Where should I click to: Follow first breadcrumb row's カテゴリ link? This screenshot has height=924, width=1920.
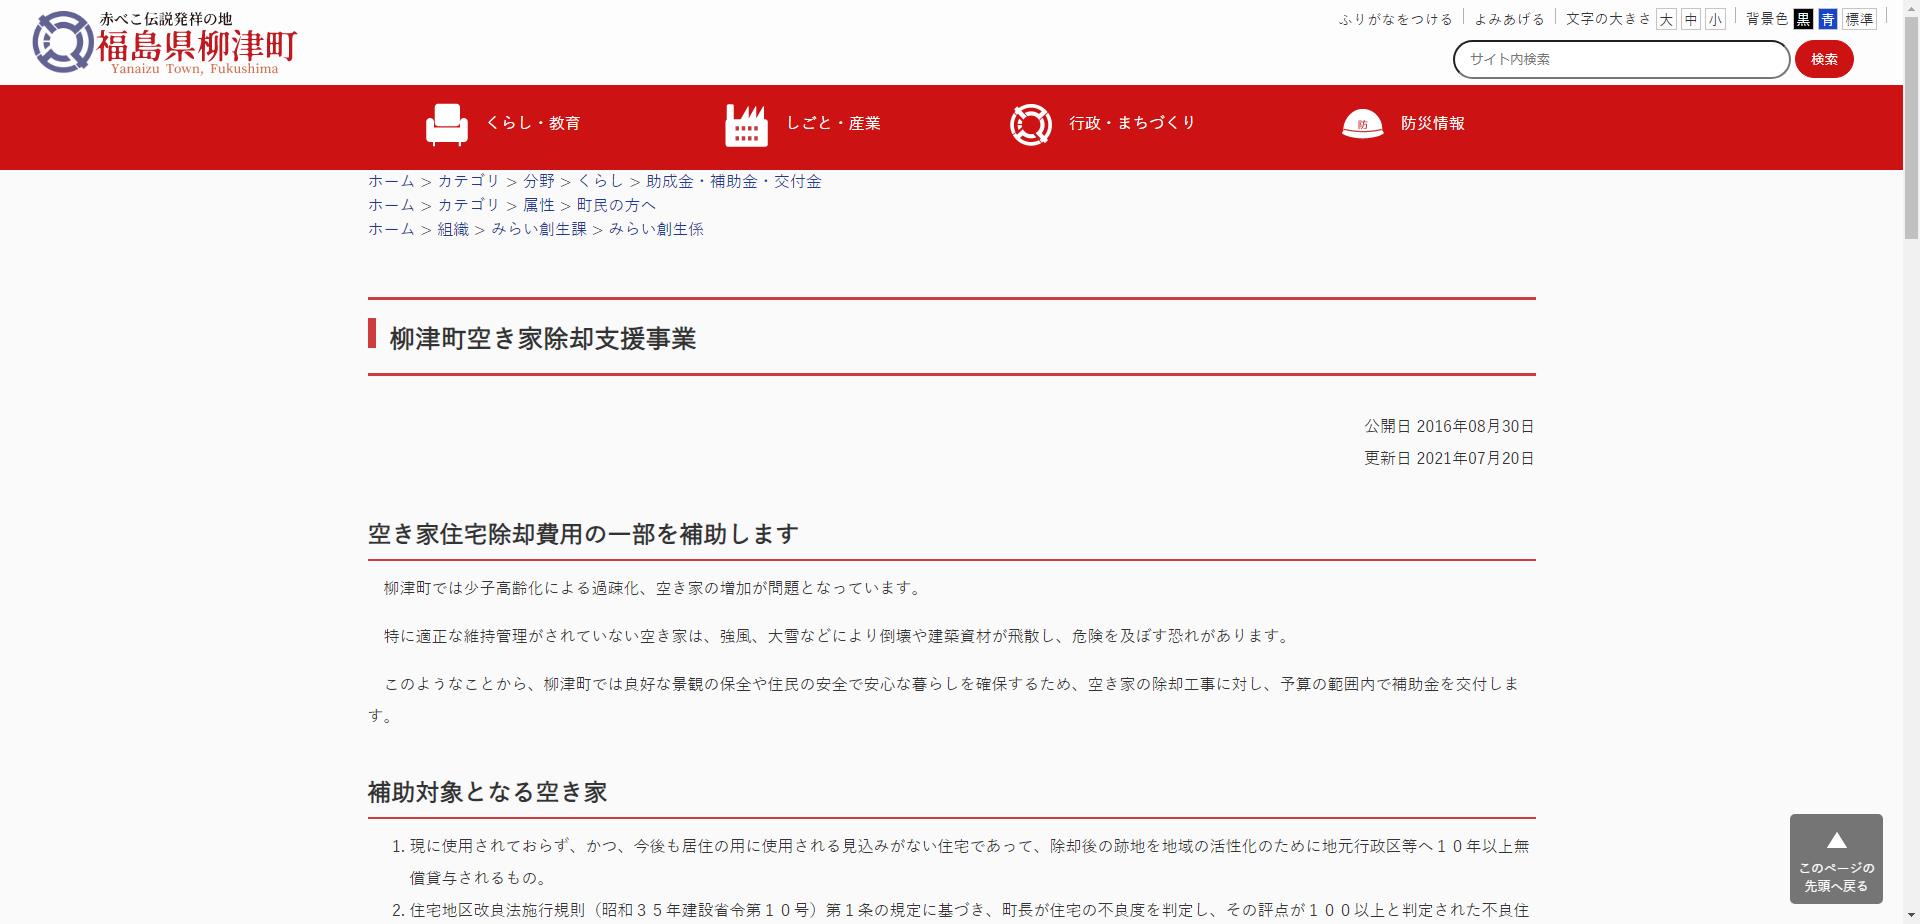[x=468, y=181]
